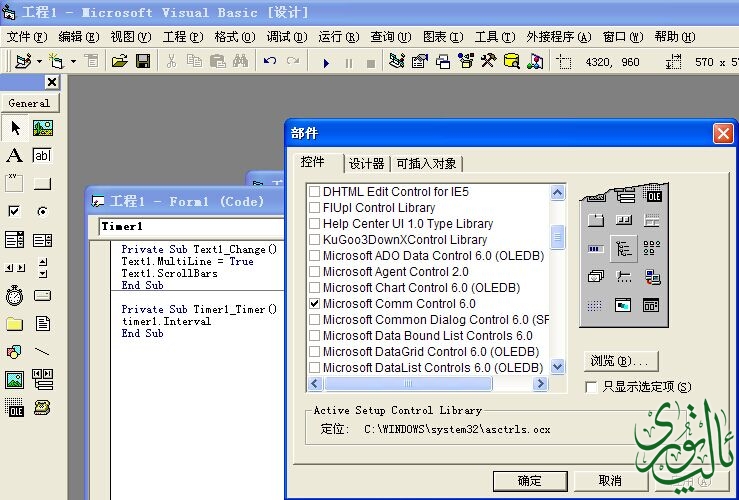Open the Timer1 object combo box
Viewport: 739px width, 500px height.
[x=192, y=227]
